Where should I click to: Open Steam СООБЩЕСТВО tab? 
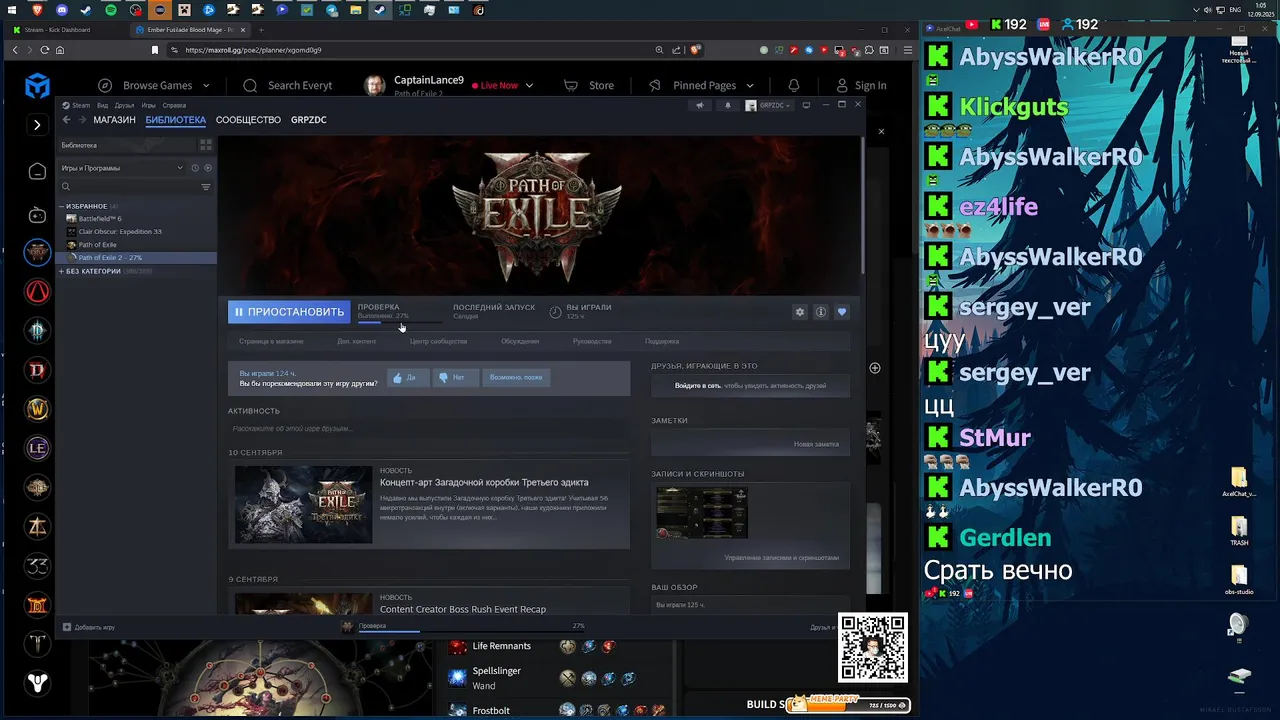coord(248,120)
